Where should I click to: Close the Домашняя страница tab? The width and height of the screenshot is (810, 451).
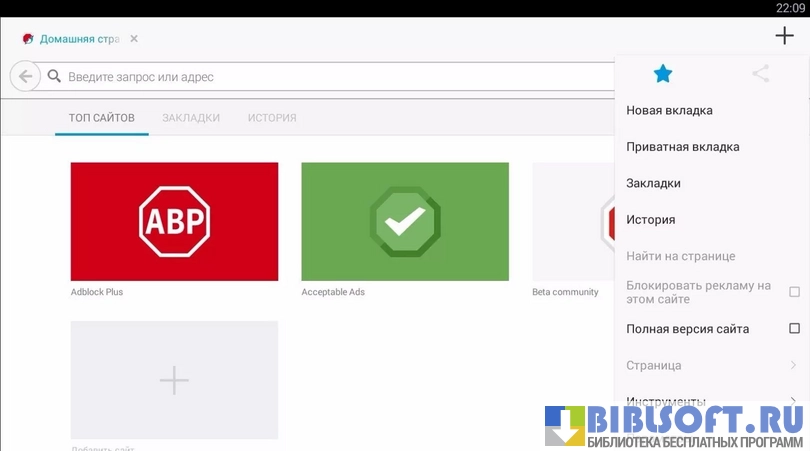pyautogui.click(x=134, y=39)
